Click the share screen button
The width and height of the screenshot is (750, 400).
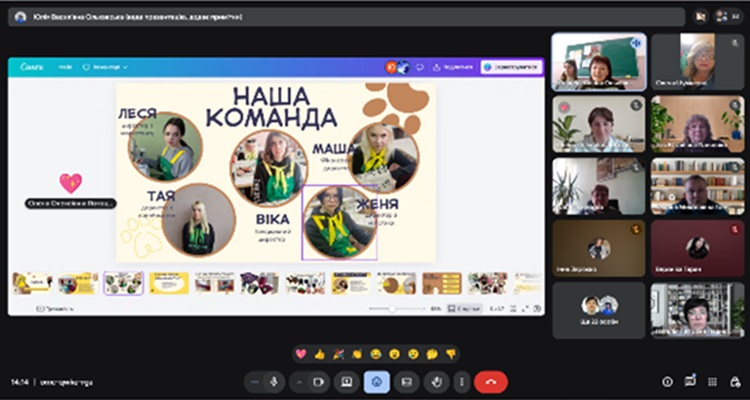(x=346, y=381)
